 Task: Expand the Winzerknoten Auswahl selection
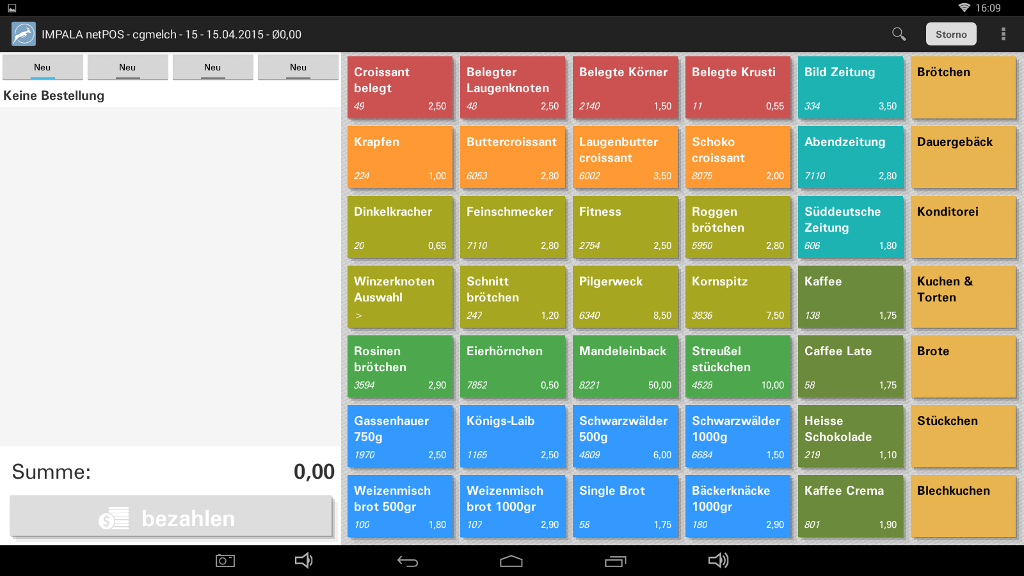[x=400, y=297]
